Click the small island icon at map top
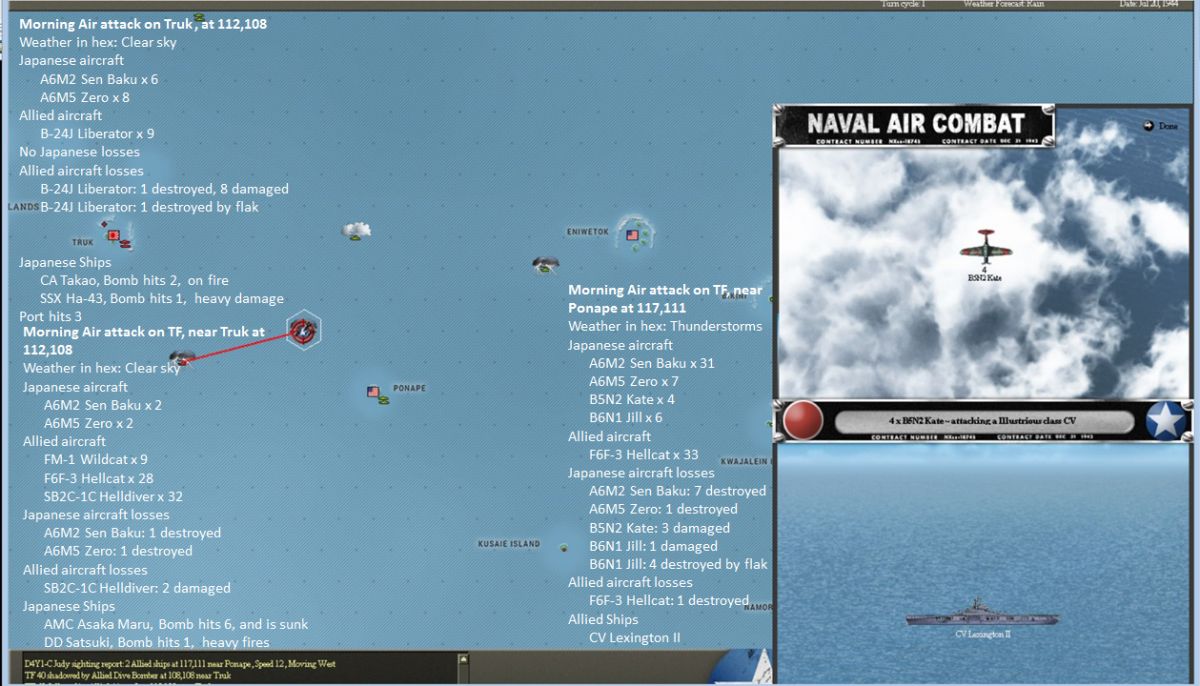The width and height of the screenshot is (1200, 686). [199, 17]
